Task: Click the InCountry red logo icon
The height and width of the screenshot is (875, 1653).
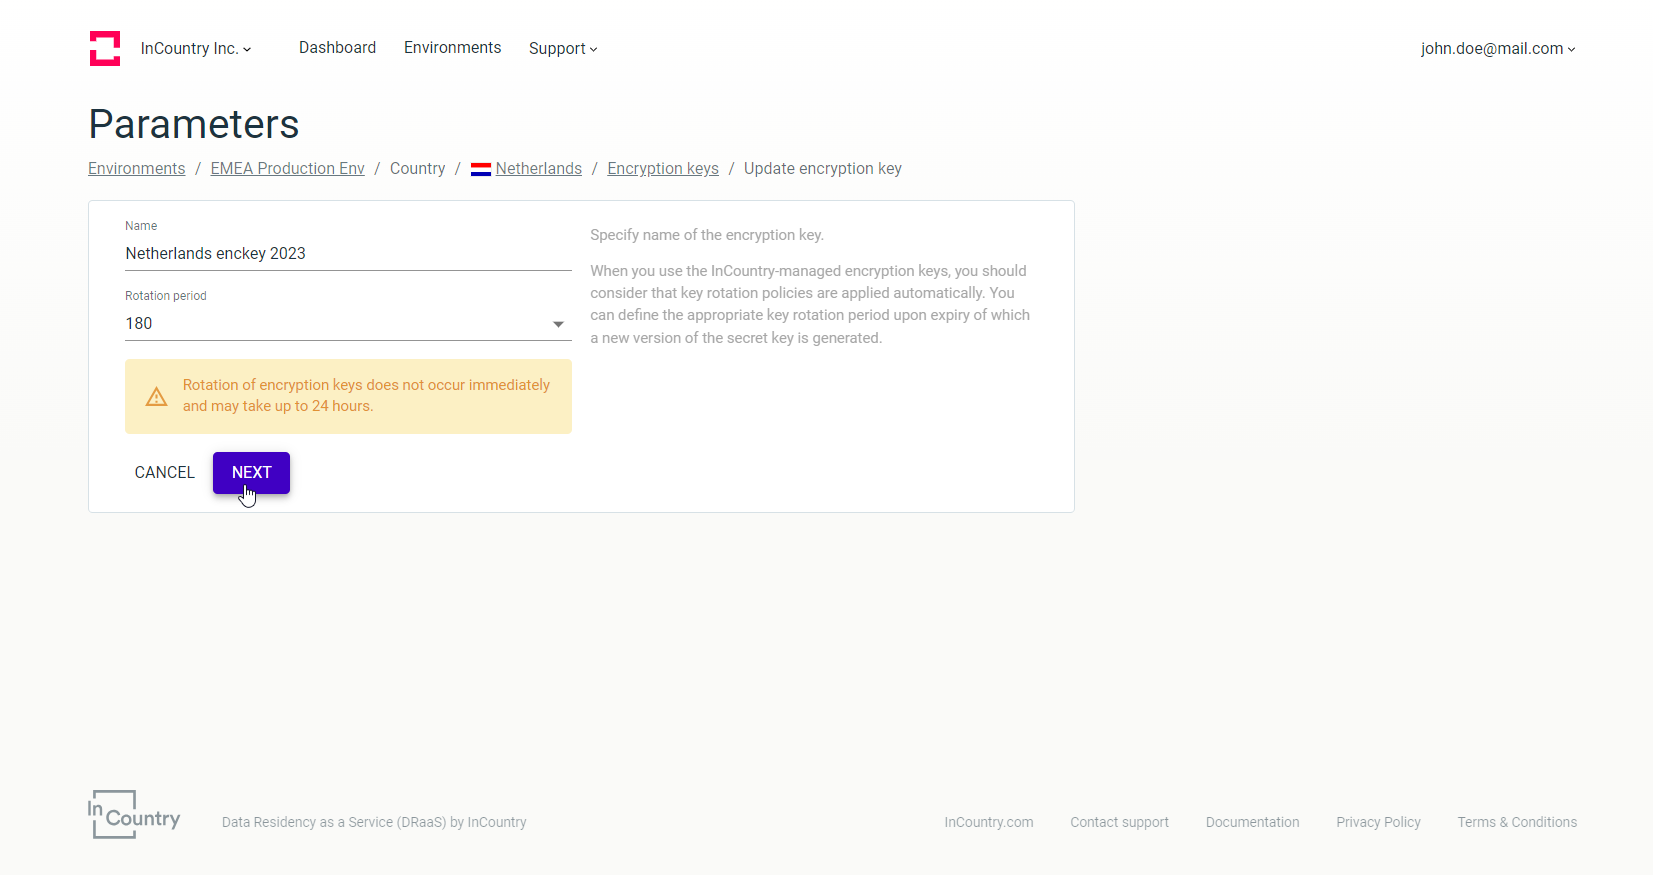Action: point(105,48)
